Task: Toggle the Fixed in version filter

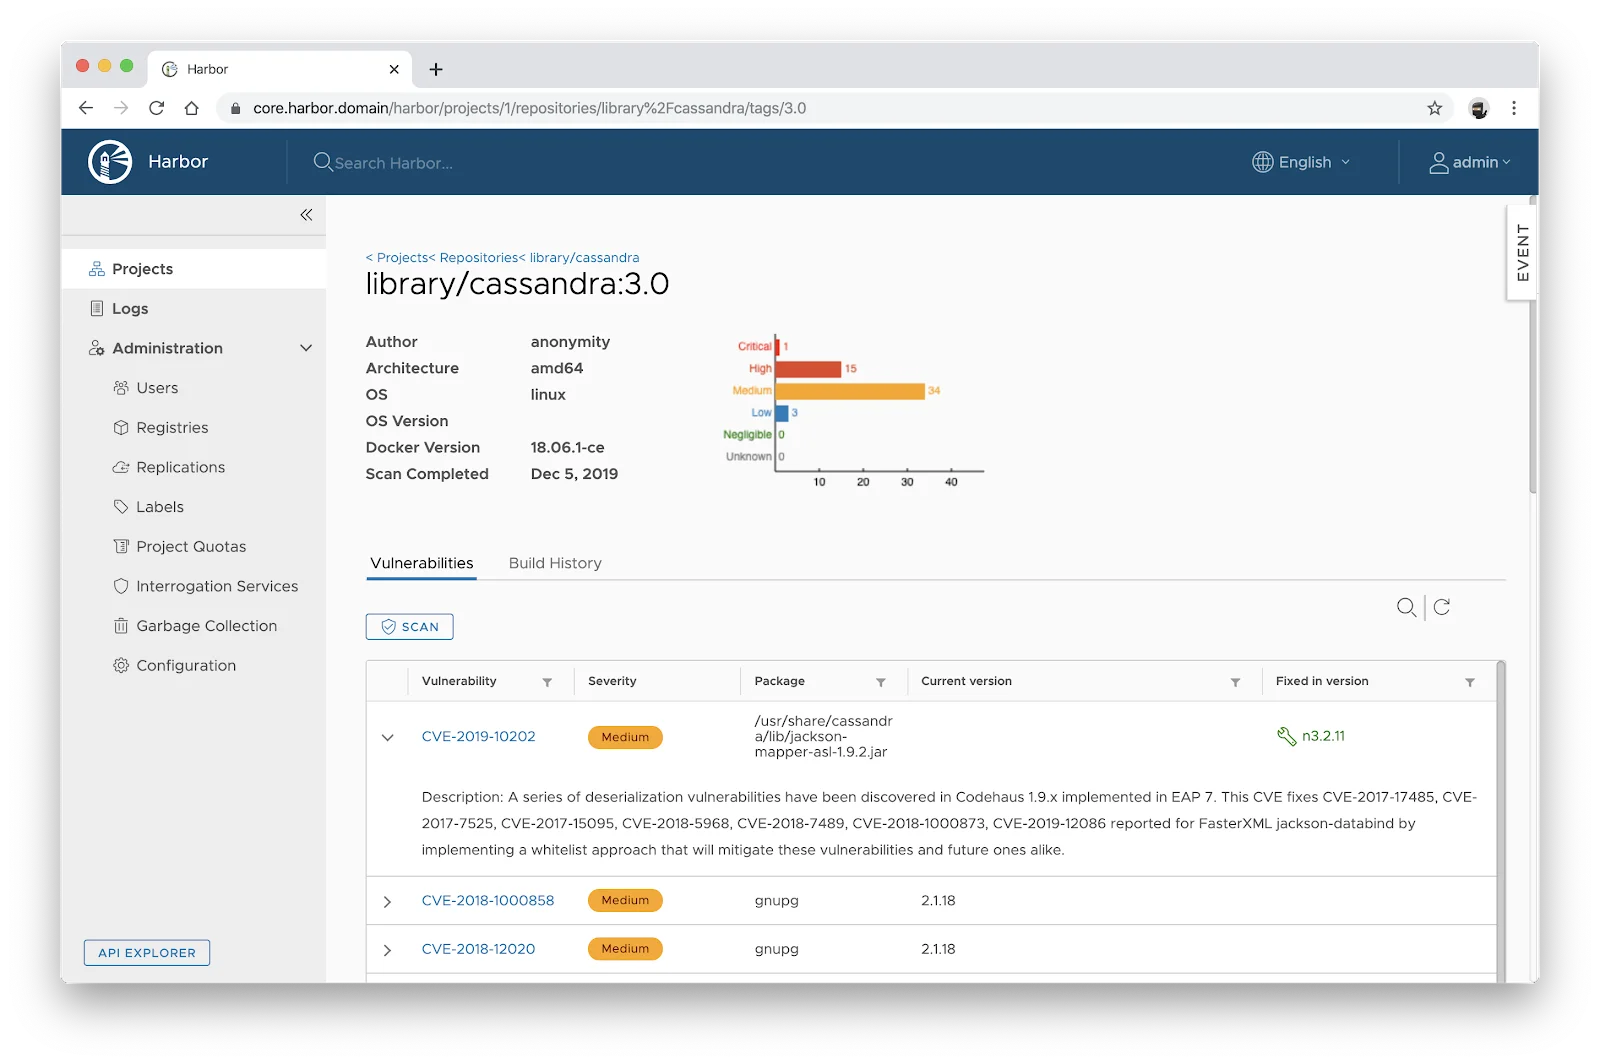Action: (1470, 682)
